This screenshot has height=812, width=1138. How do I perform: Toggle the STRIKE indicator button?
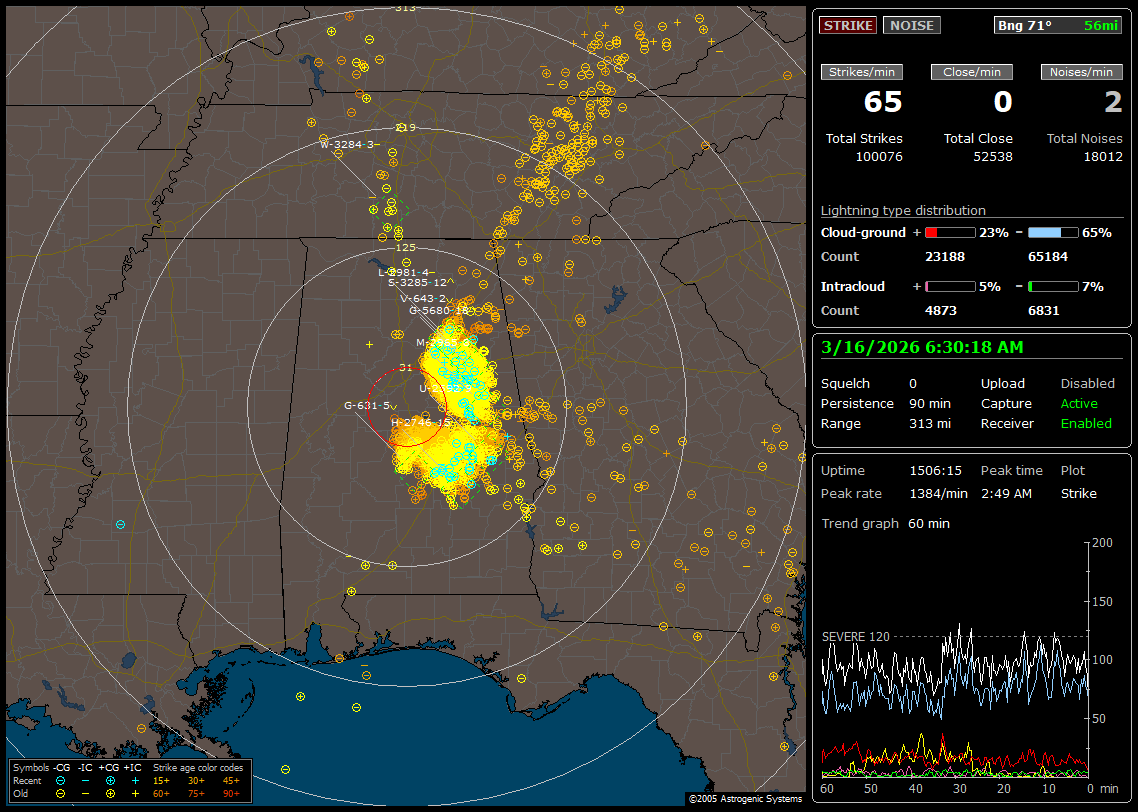pyautogui.click(x=848, y=25)
